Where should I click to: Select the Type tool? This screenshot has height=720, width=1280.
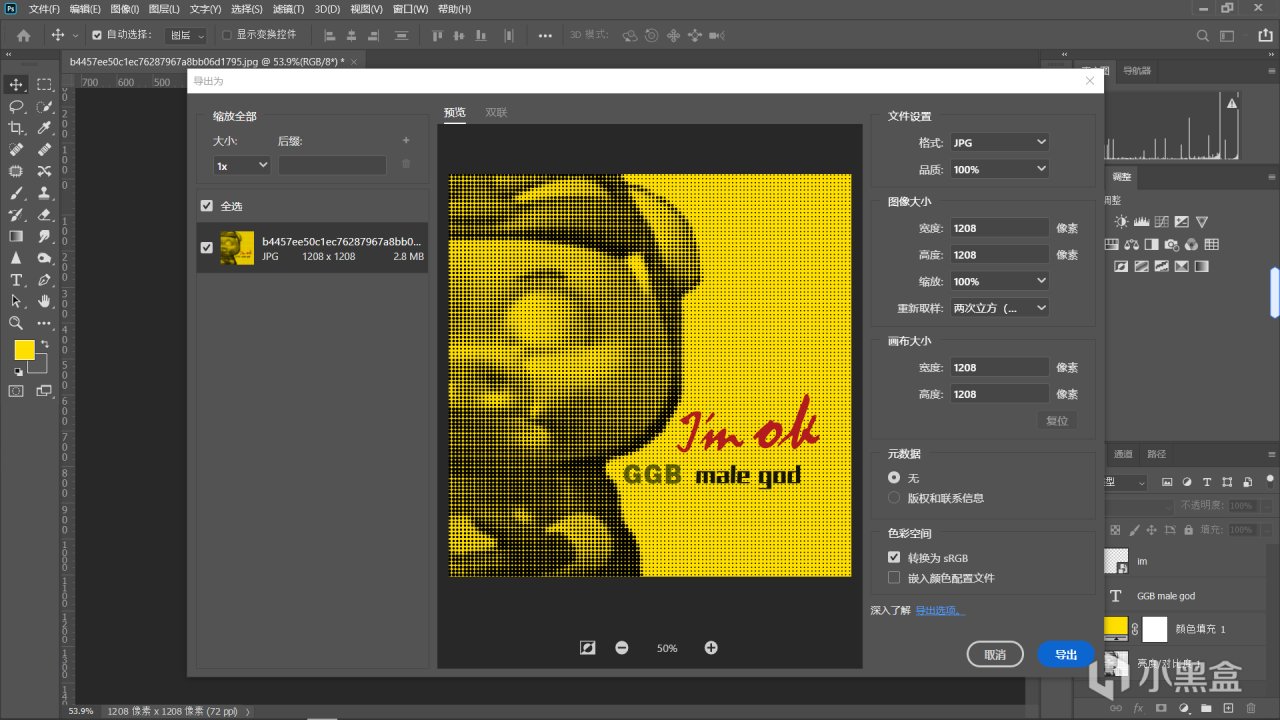point(16,280)
